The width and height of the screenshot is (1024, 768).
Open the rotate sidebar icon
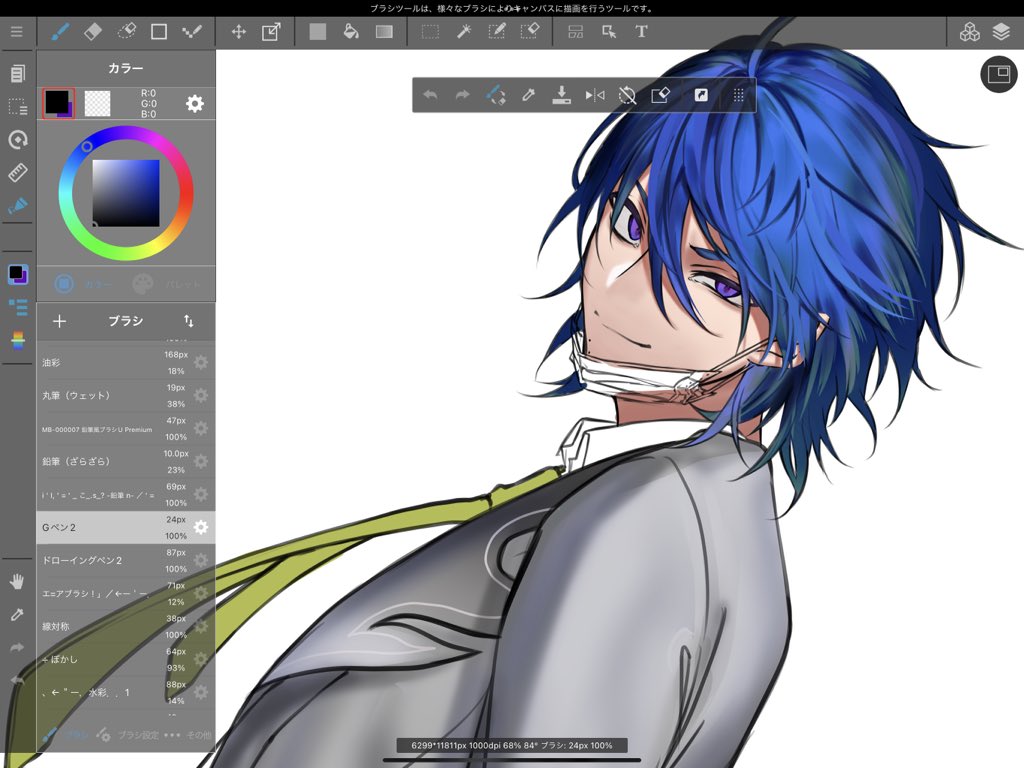point(18,139)
